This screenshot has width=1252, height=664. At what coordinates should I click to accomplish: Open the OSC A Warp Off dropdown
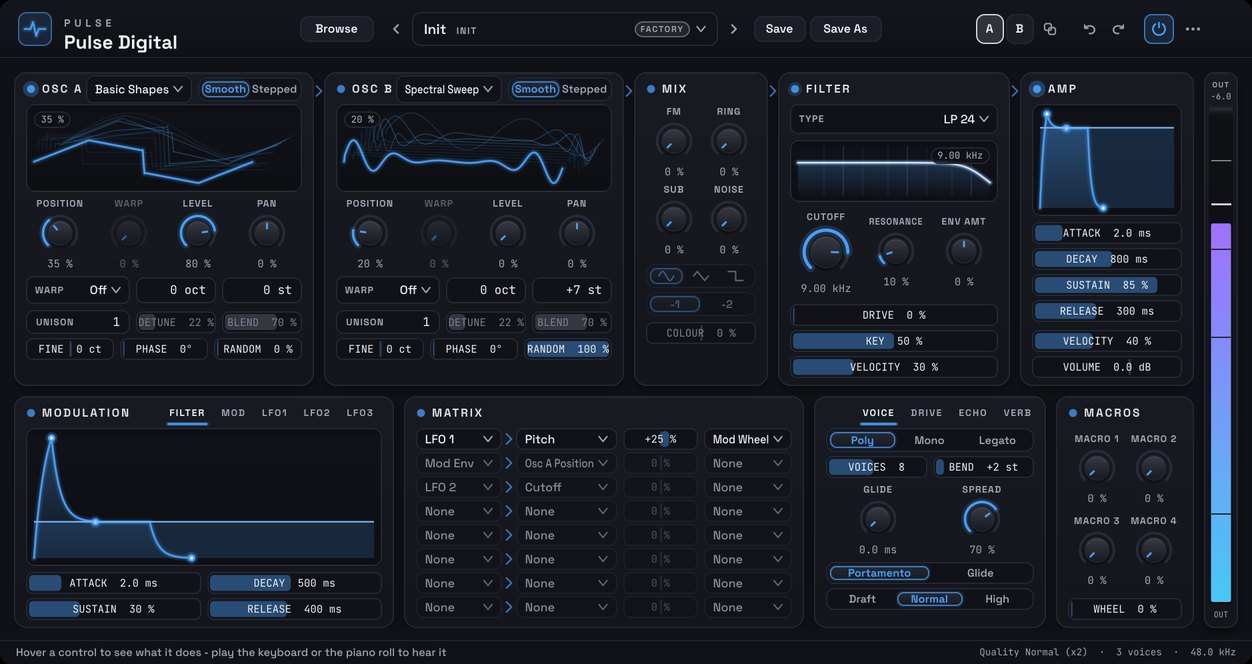pyautogui.click(x=79, y=290)
